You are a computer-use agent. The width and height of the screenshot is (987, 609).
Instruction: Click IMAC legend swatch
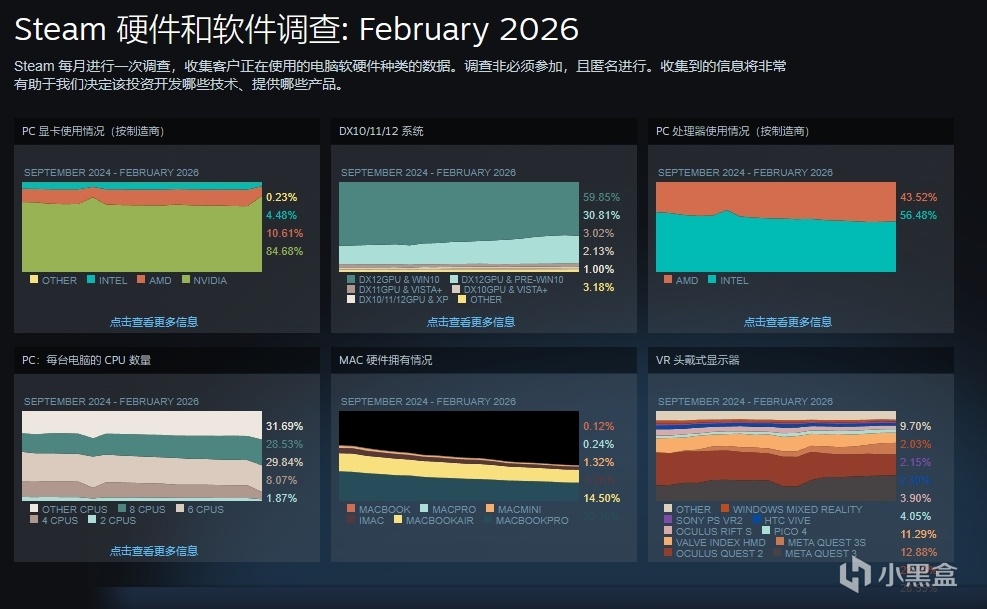tap(351, 520)
